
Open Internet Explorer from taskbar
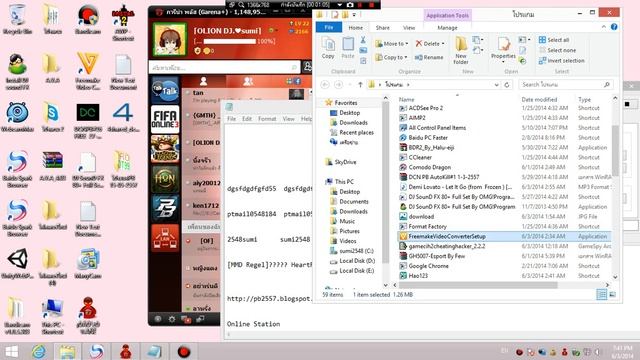pos(39,351)
